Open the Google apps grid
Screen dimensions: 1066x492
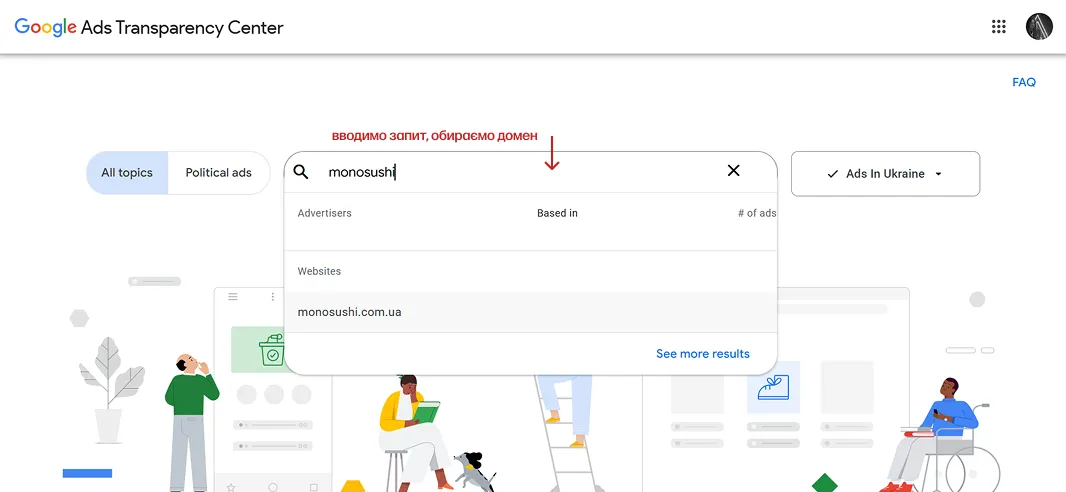pos(998,27)
